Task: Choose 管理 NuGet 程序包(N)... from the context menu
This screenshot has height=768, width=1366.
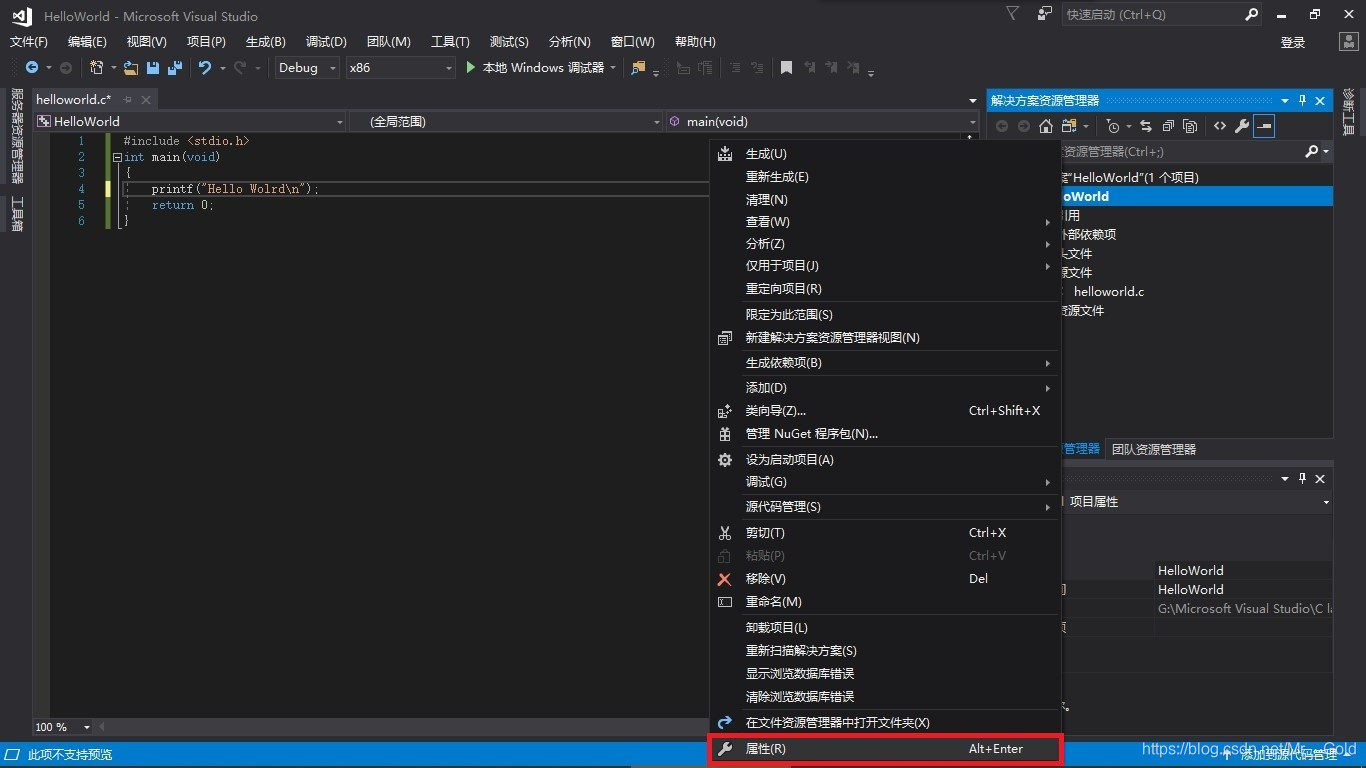Action: pyautogui.click(x=884, y=434)
